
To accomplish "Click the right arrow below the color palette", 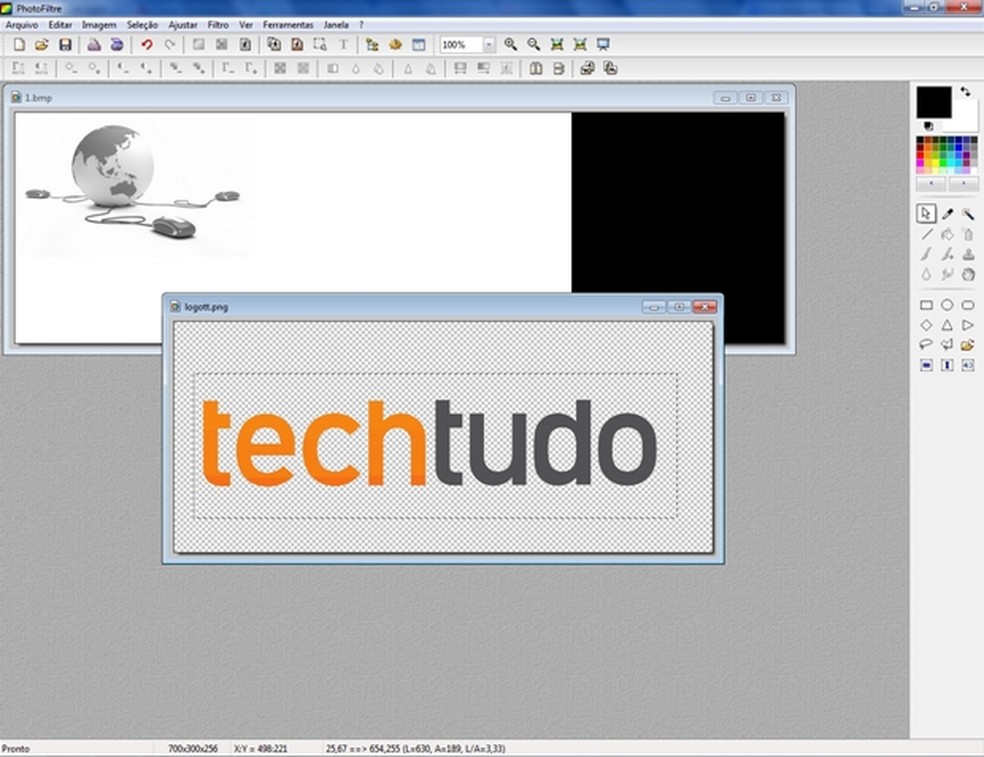I will 963,182.
